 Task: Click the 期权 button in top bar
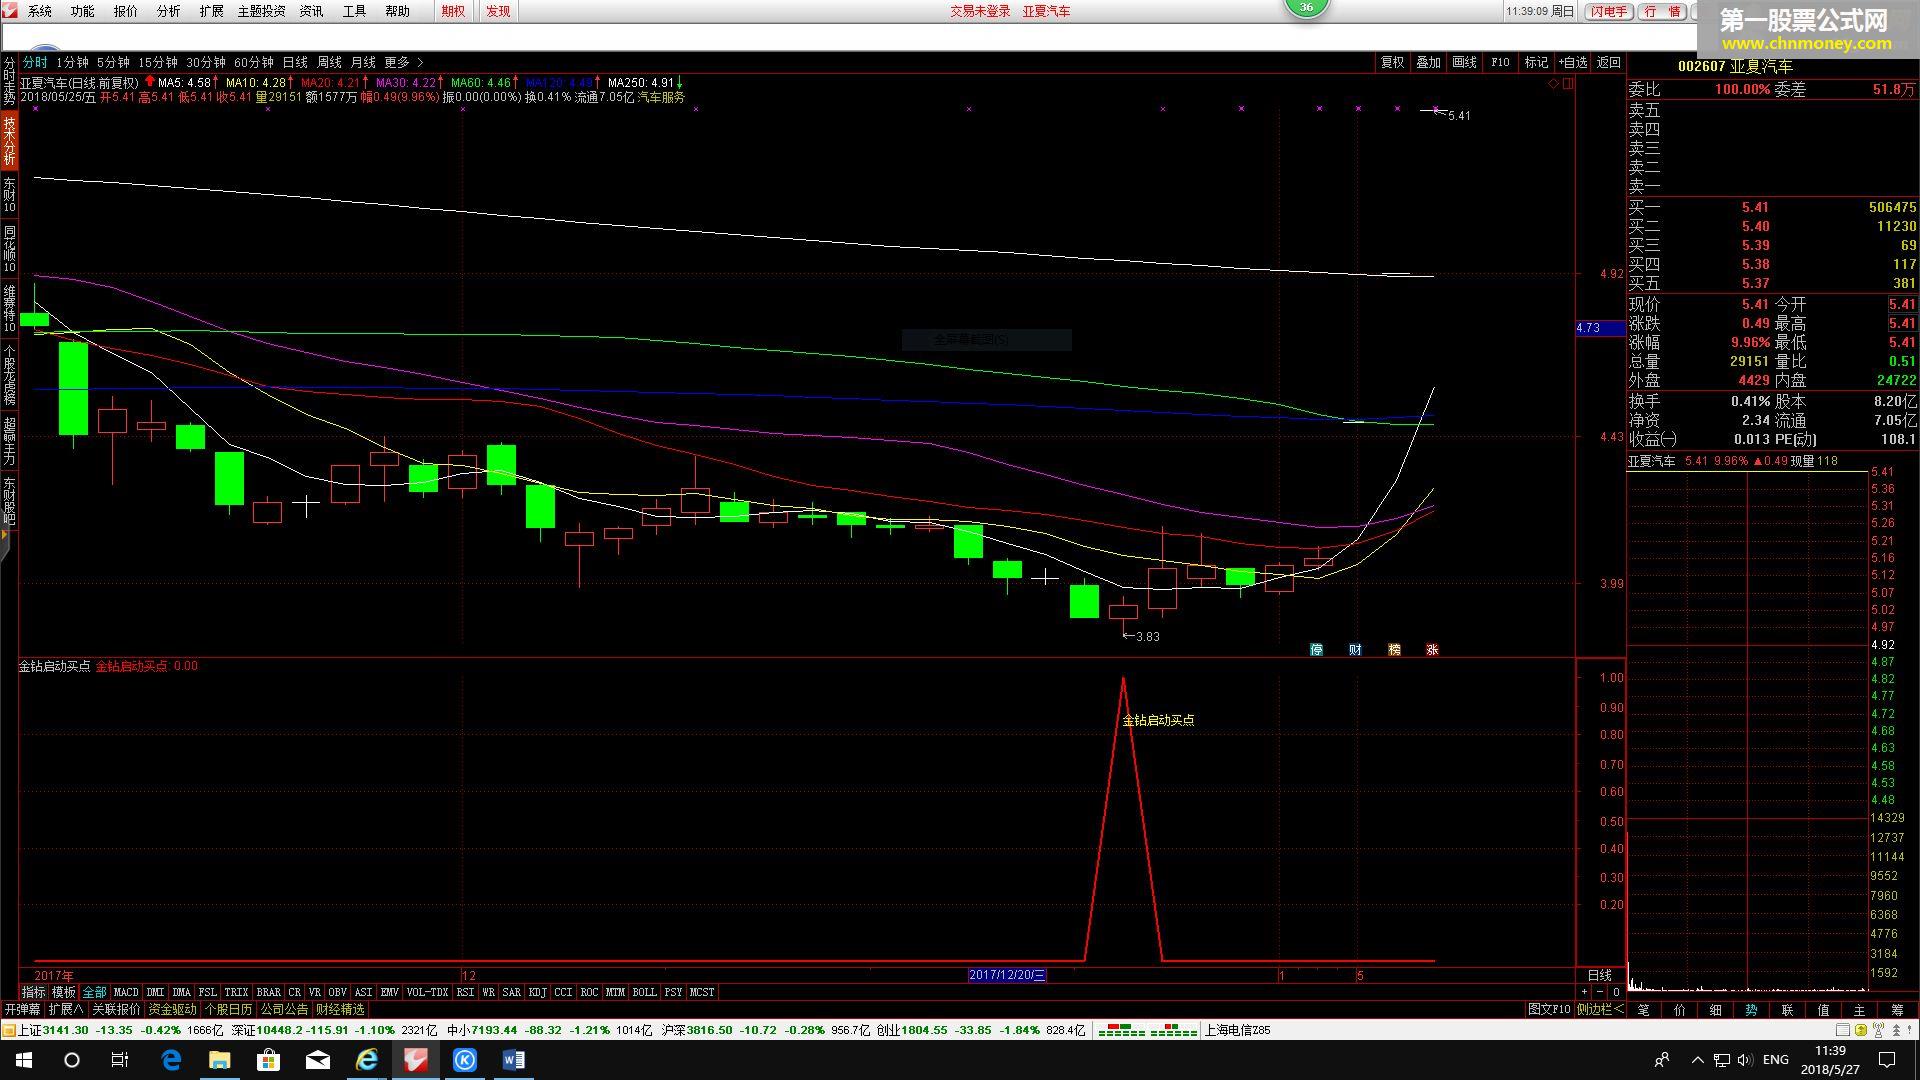coord(453,11)
